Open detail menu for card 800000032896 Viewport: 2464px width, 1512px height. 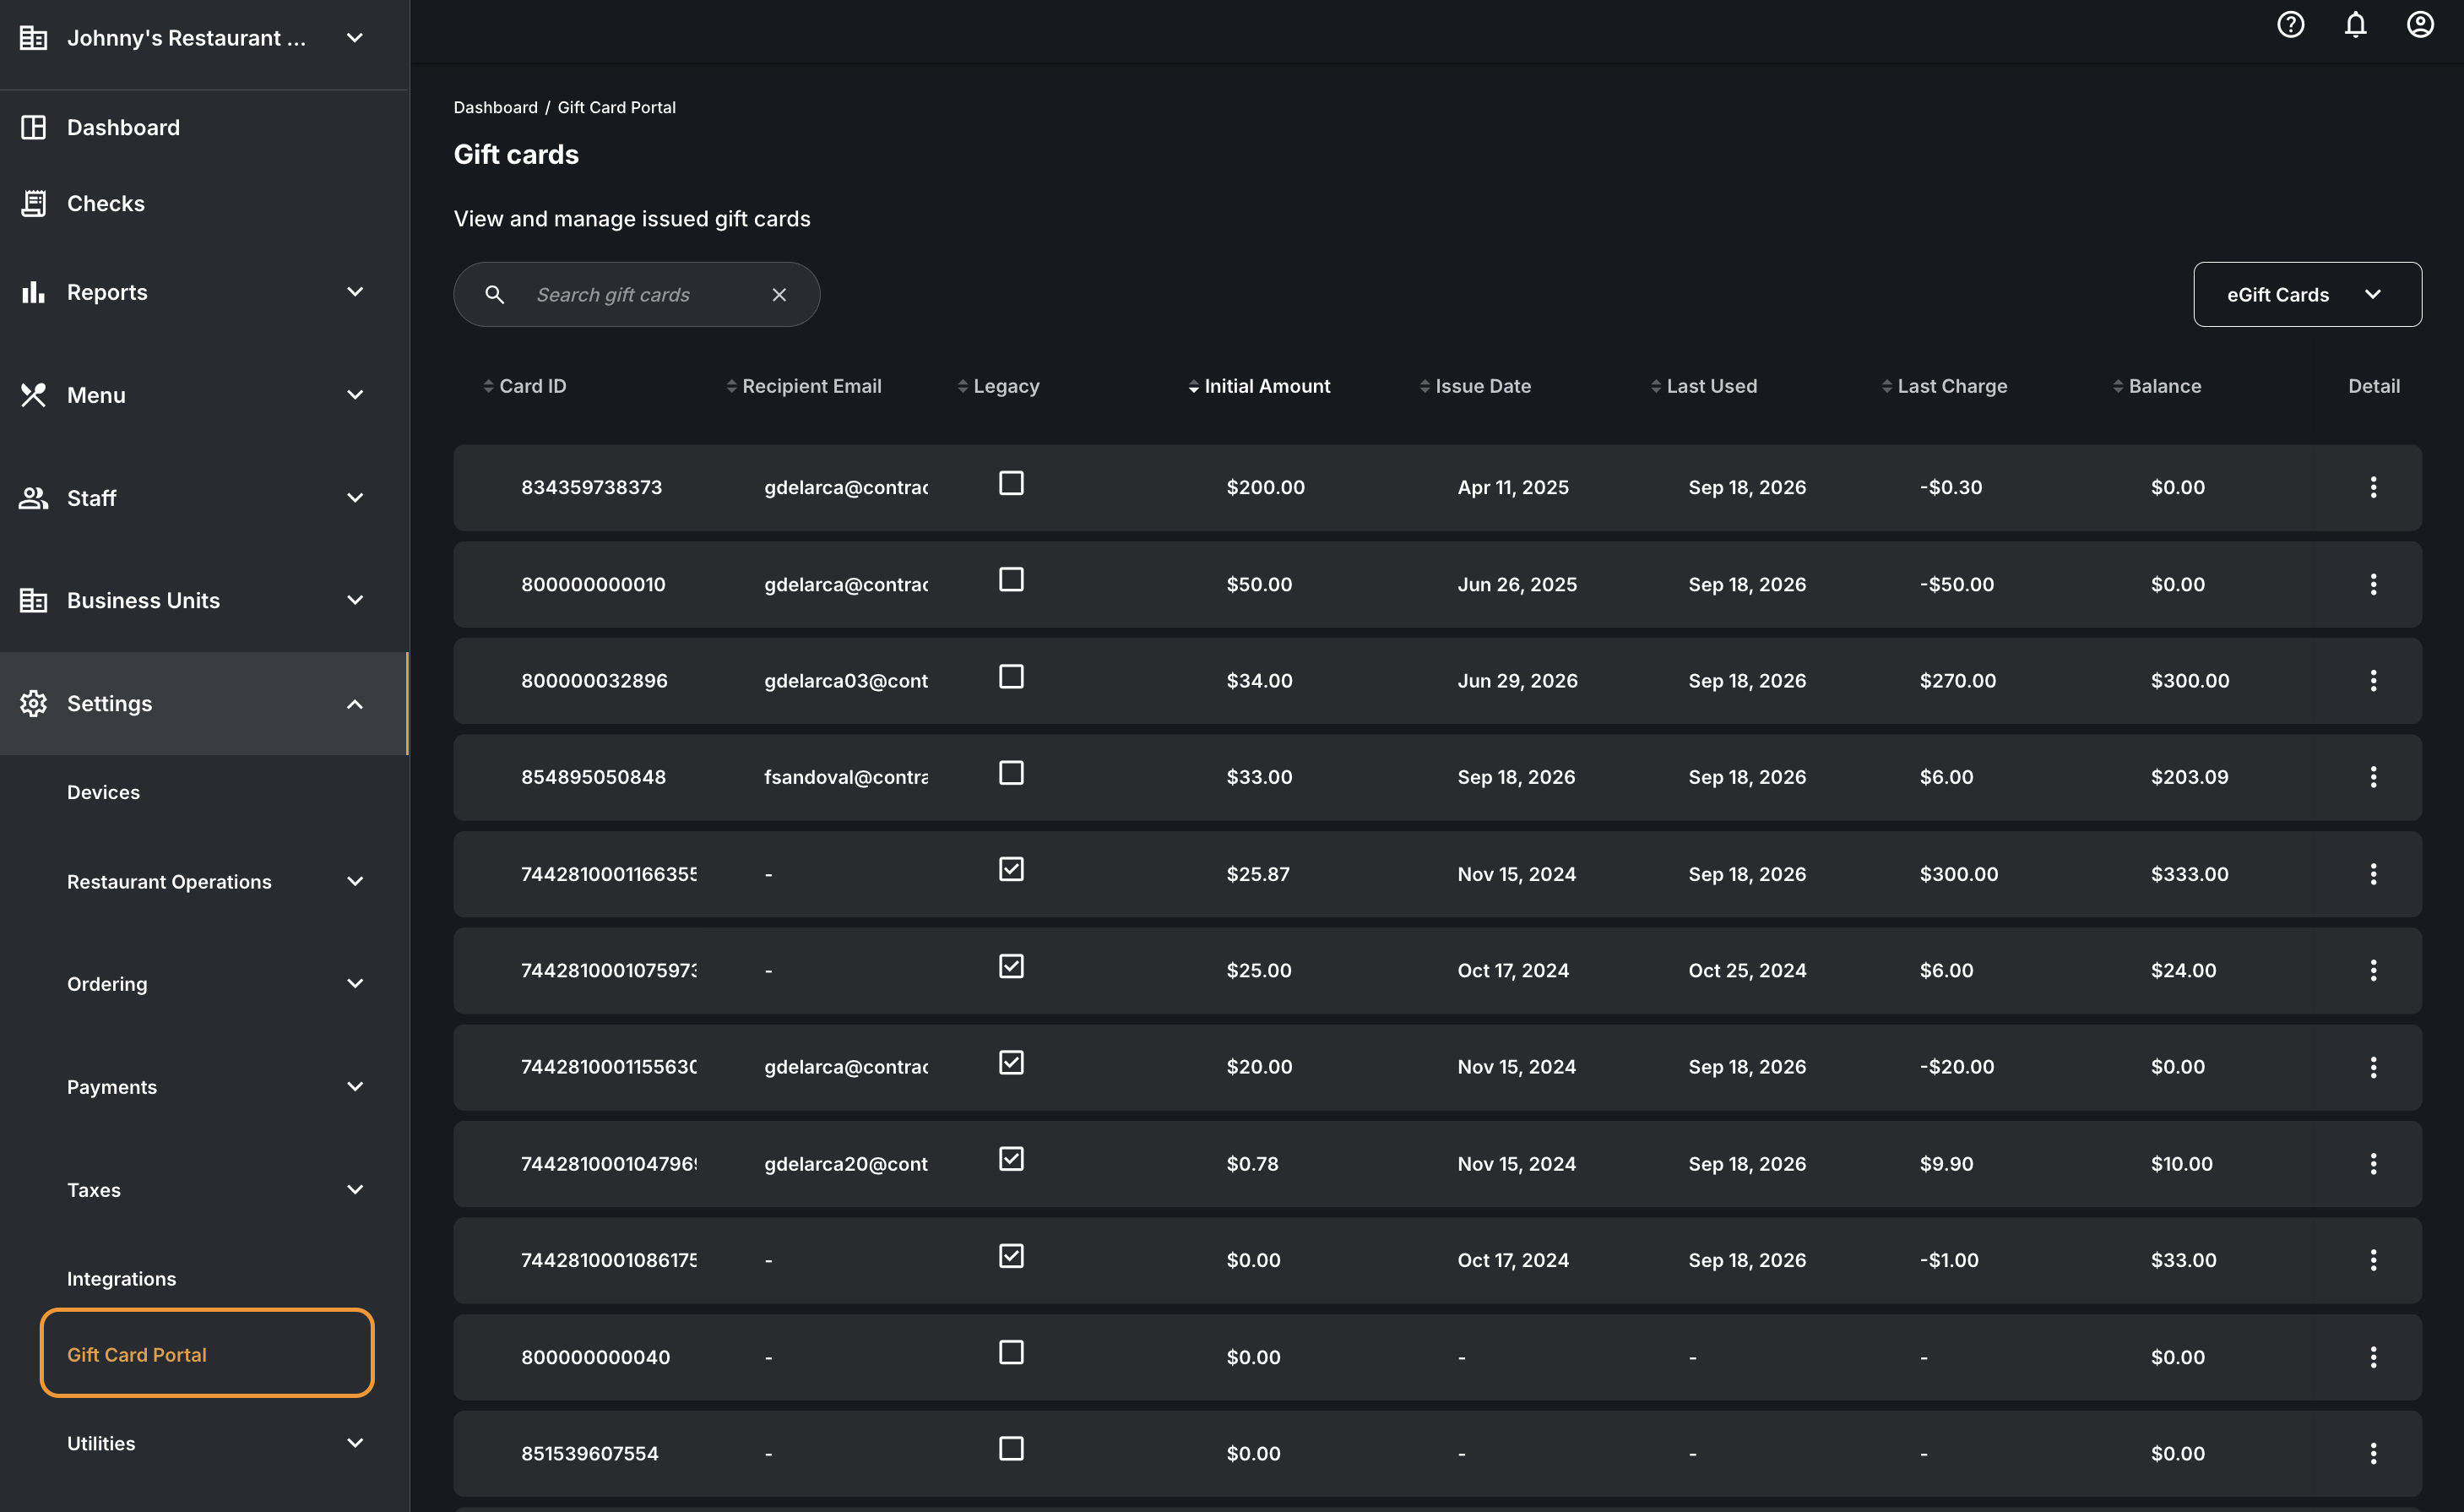[2373, 680]
